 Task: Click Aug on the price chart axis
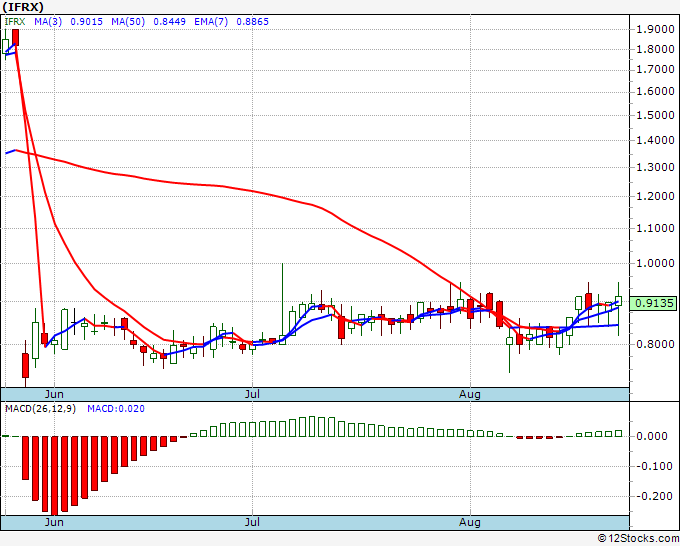470,394
